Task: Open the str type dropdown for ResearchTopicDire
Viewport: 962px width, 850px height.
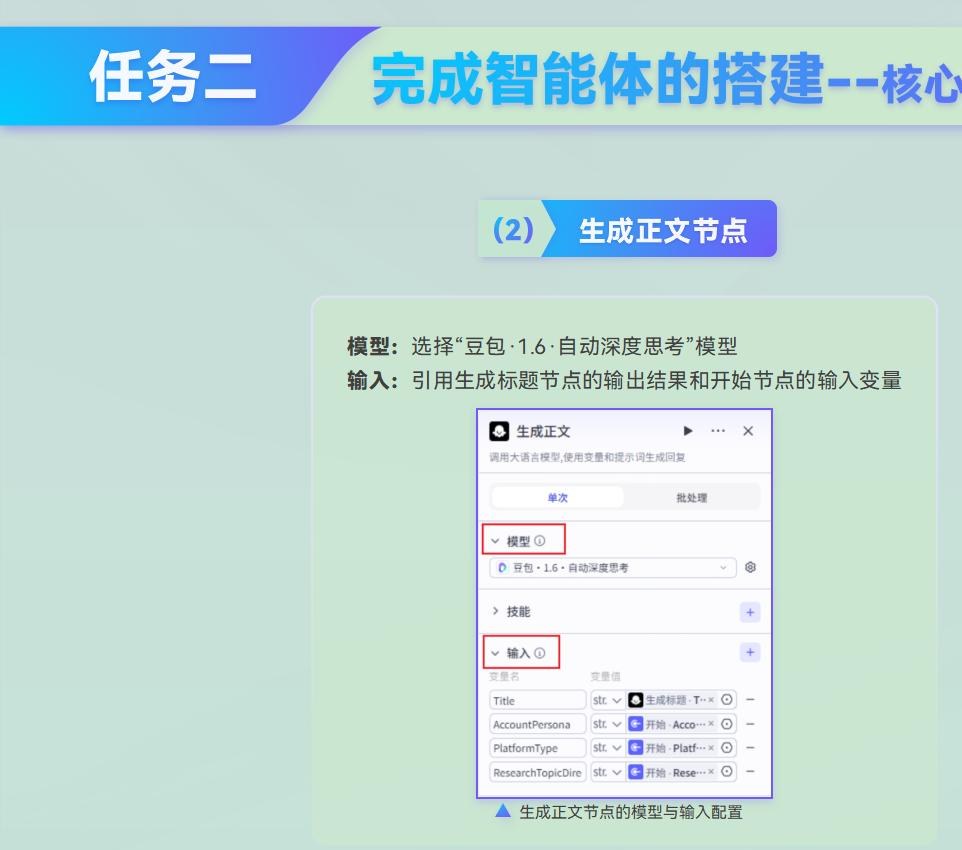Action: coord(607,772)
